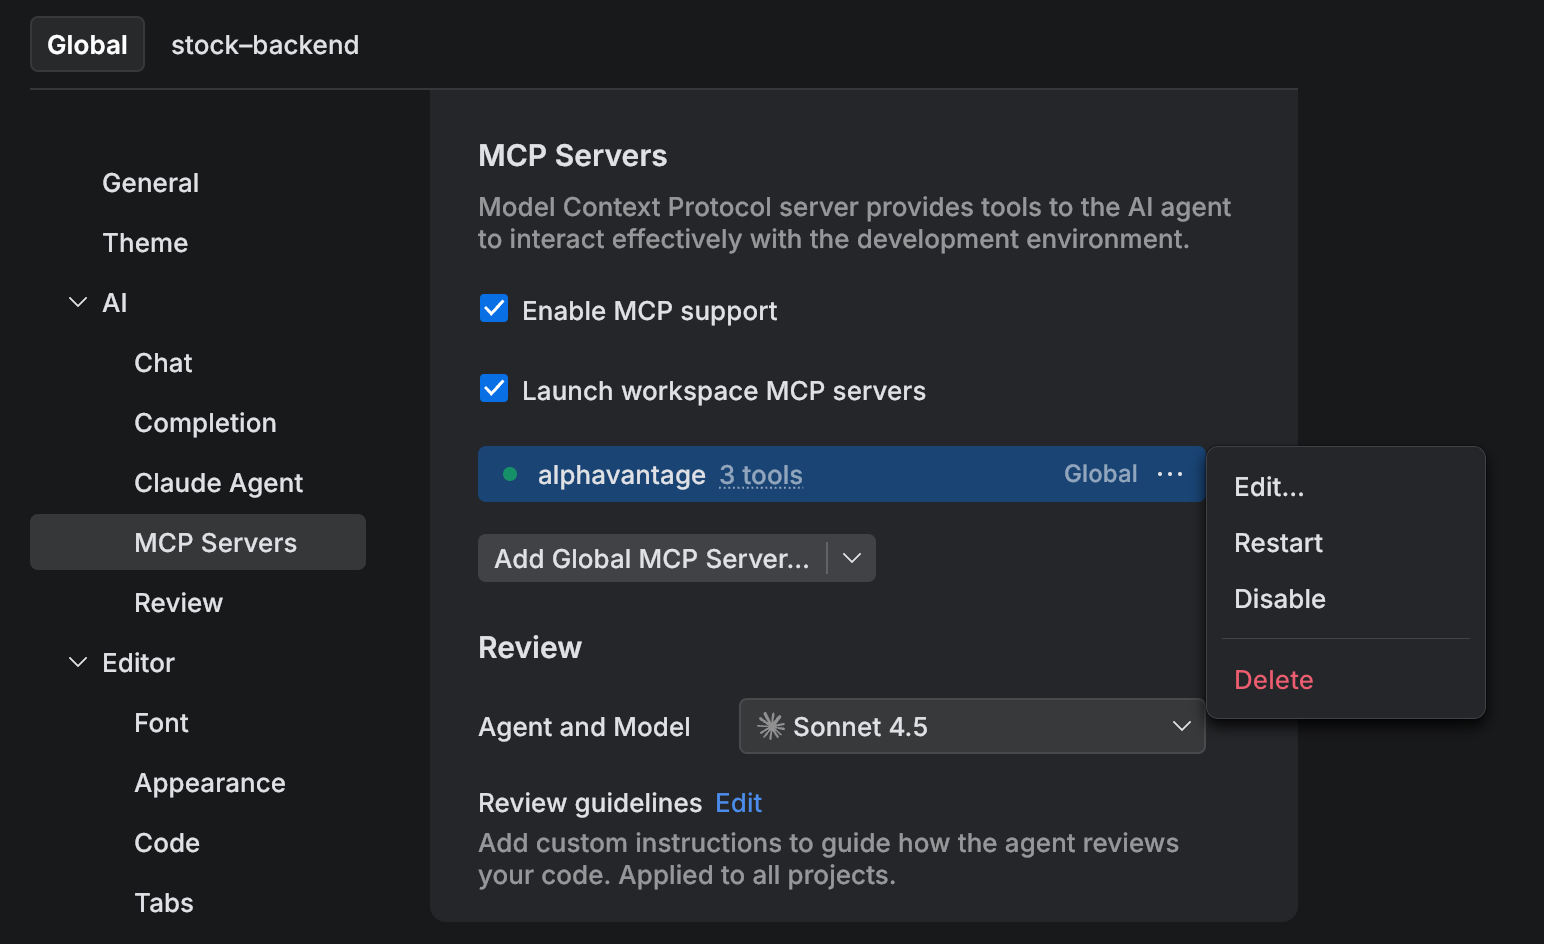Image resolution: width=1544 pixels, height=944 pixels.
Task: Open the Agent and Model dropdown
Action: point(1181,726)
